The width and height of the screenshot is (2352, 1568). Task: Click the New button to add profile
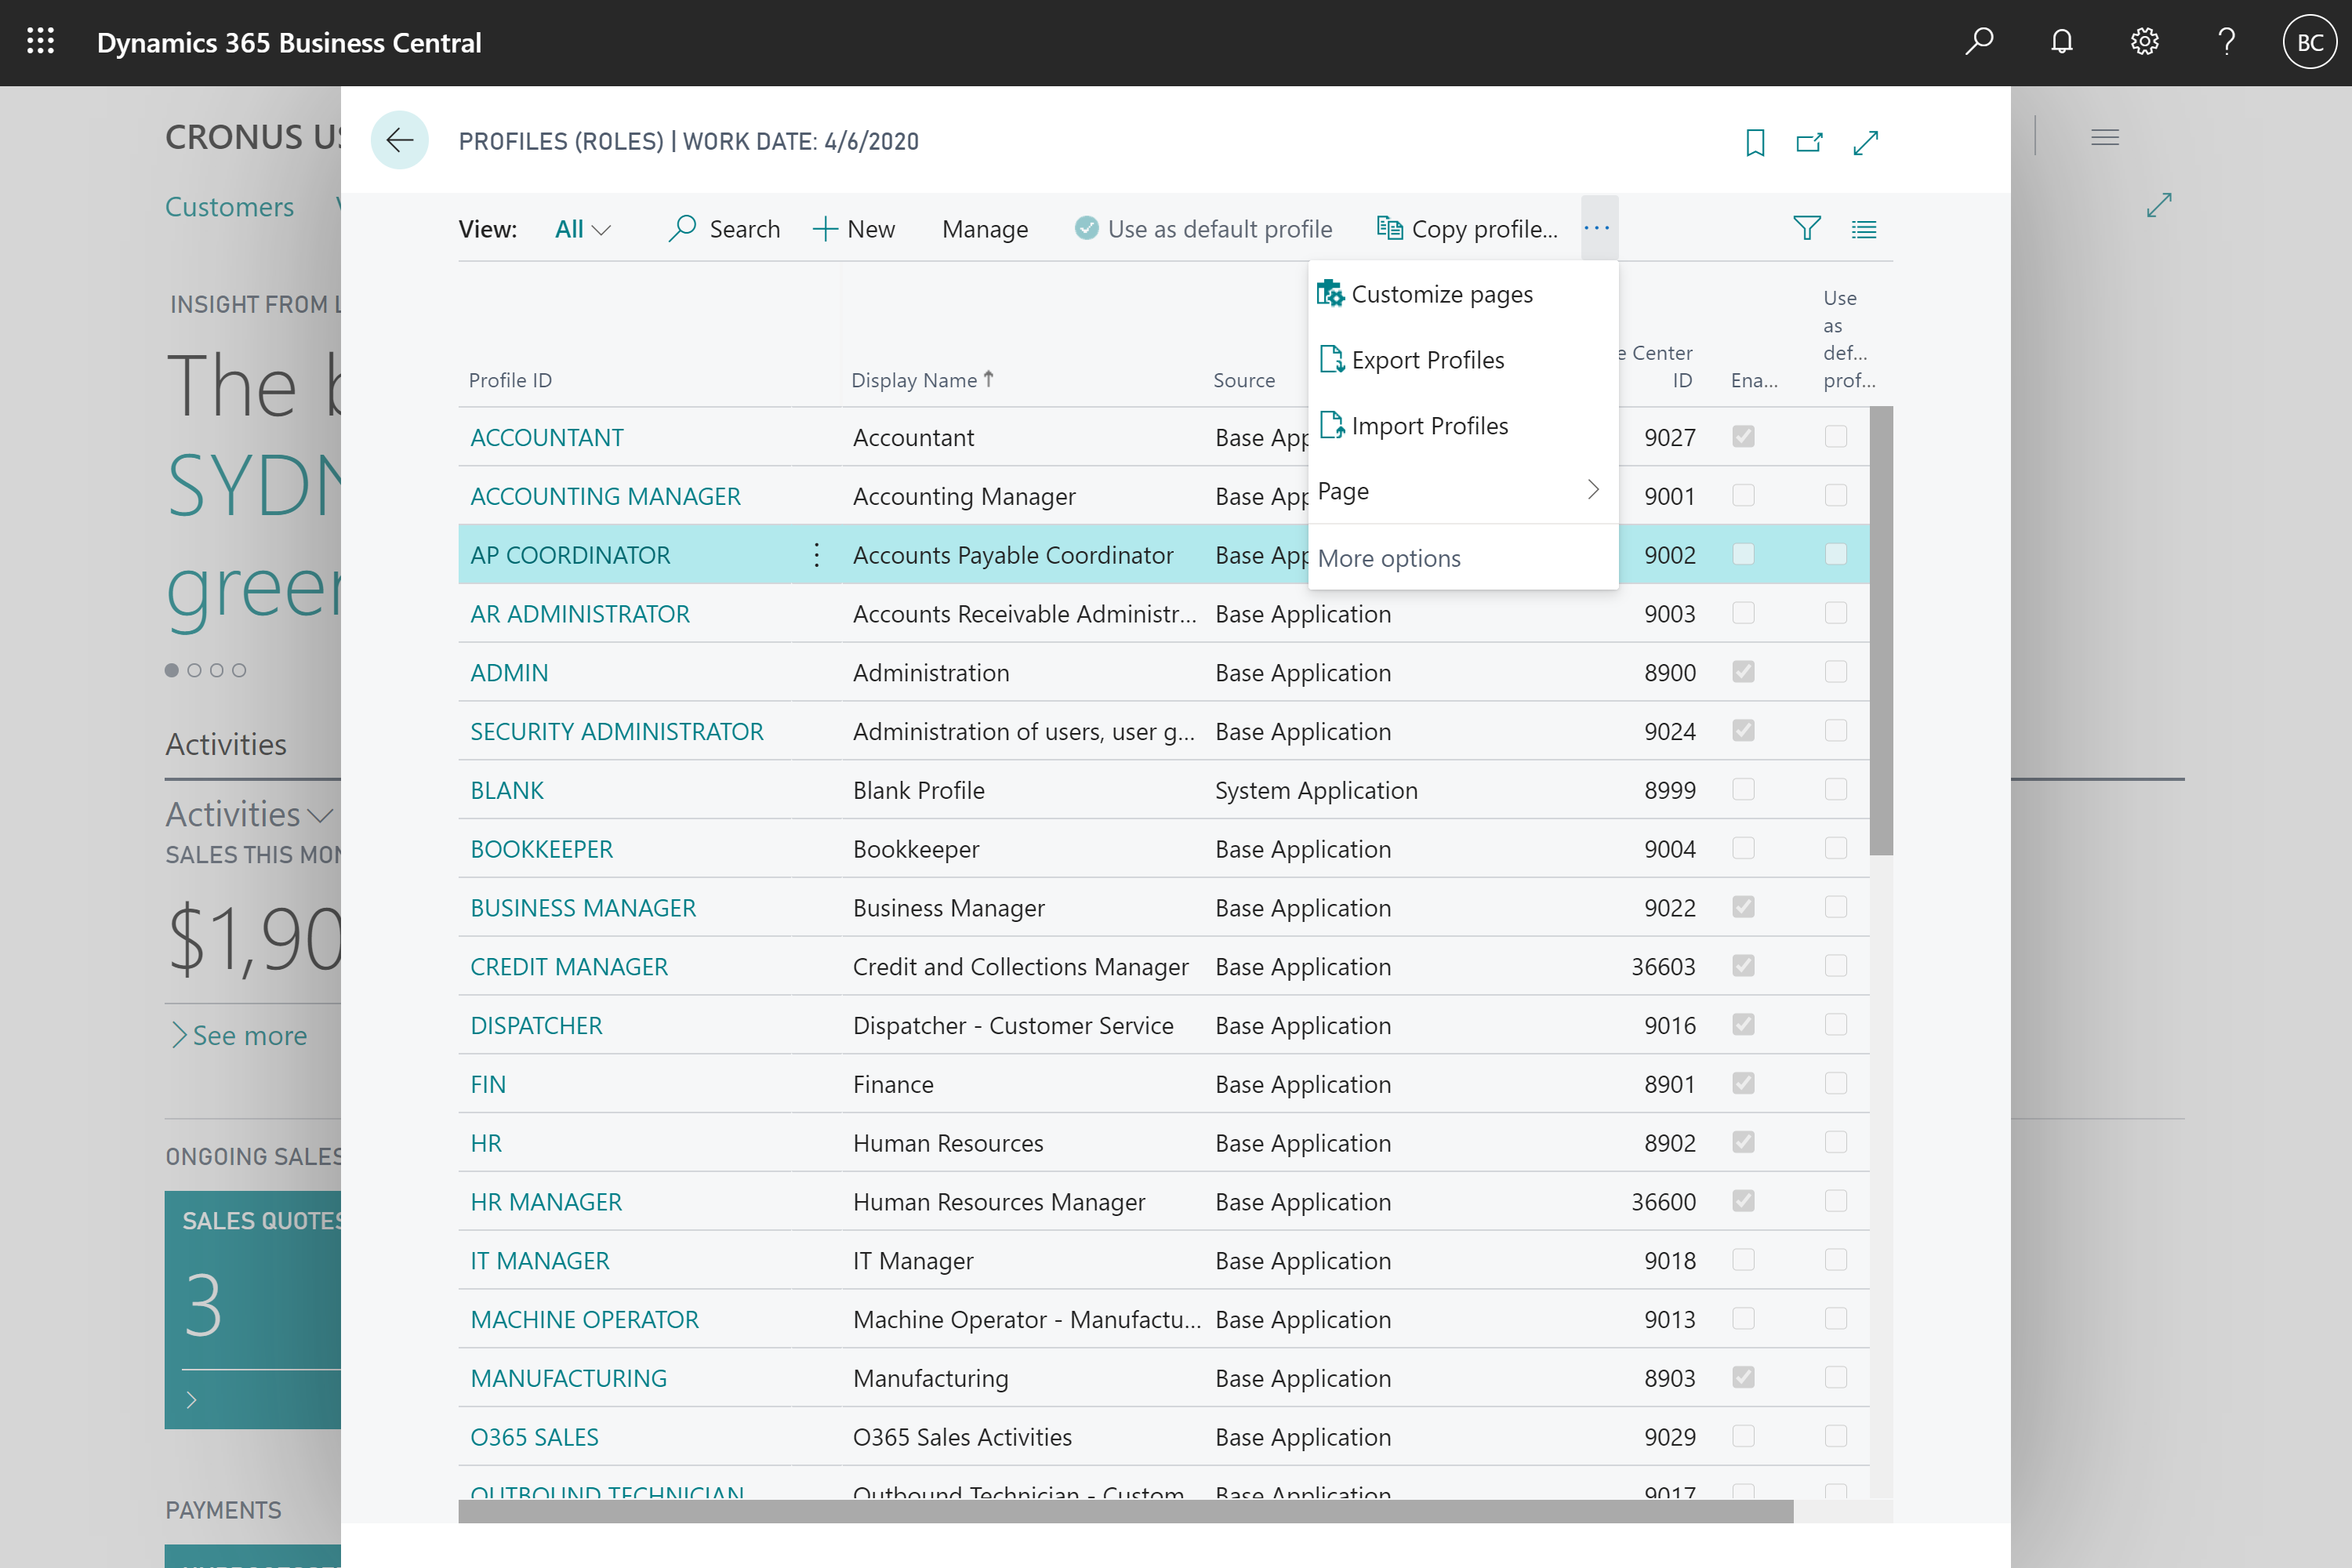[852, 227]
